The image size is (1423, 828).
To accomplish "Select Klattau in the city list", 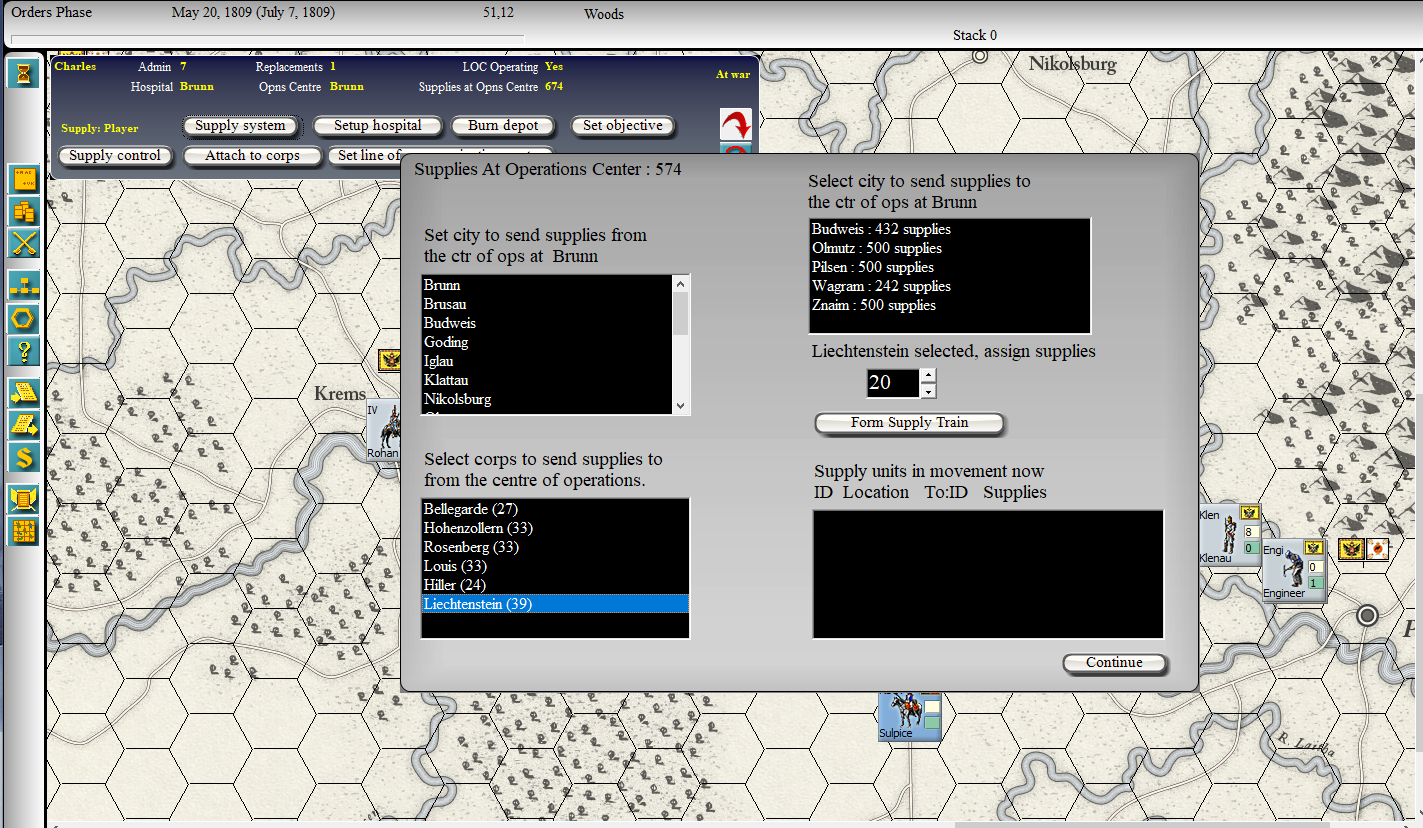I will (547, 380).
